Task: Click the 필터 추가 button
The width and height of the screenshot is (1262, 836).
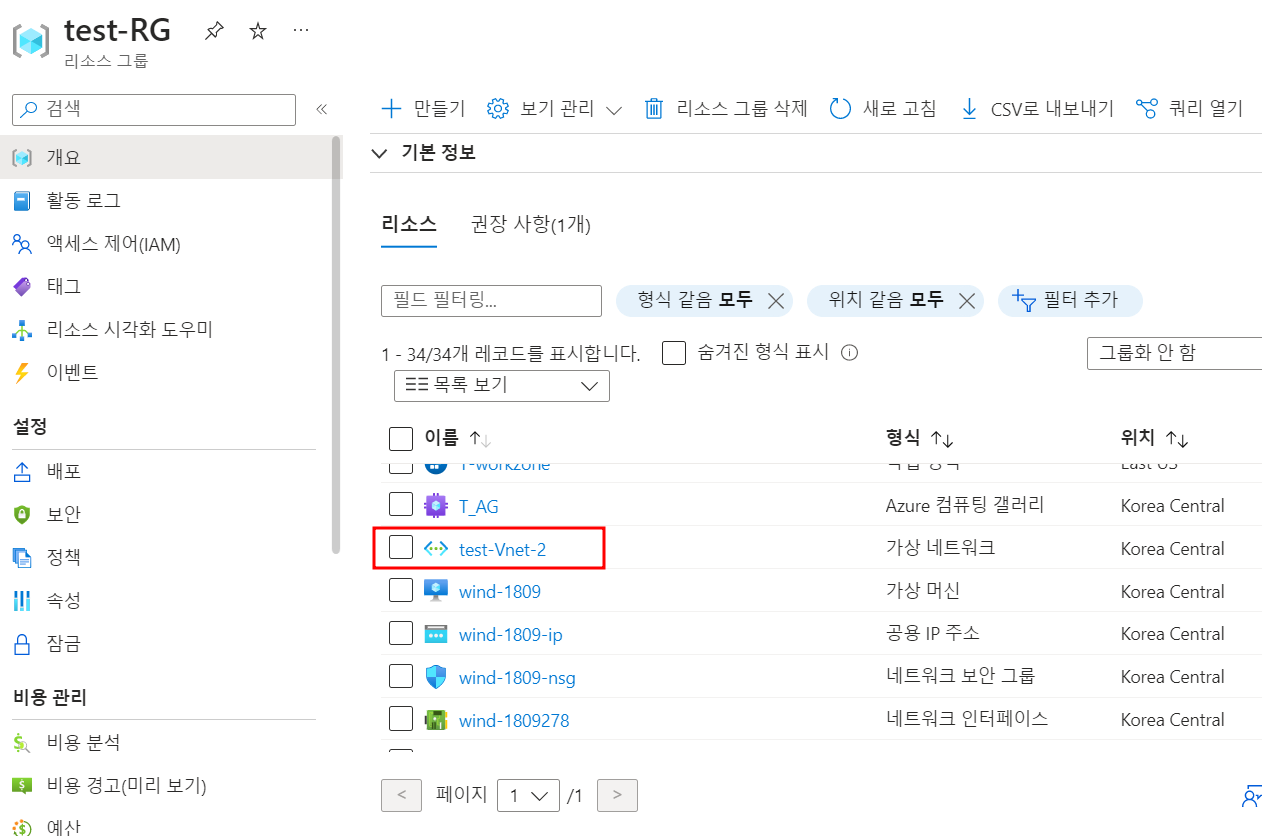Action: (1070, 300)
